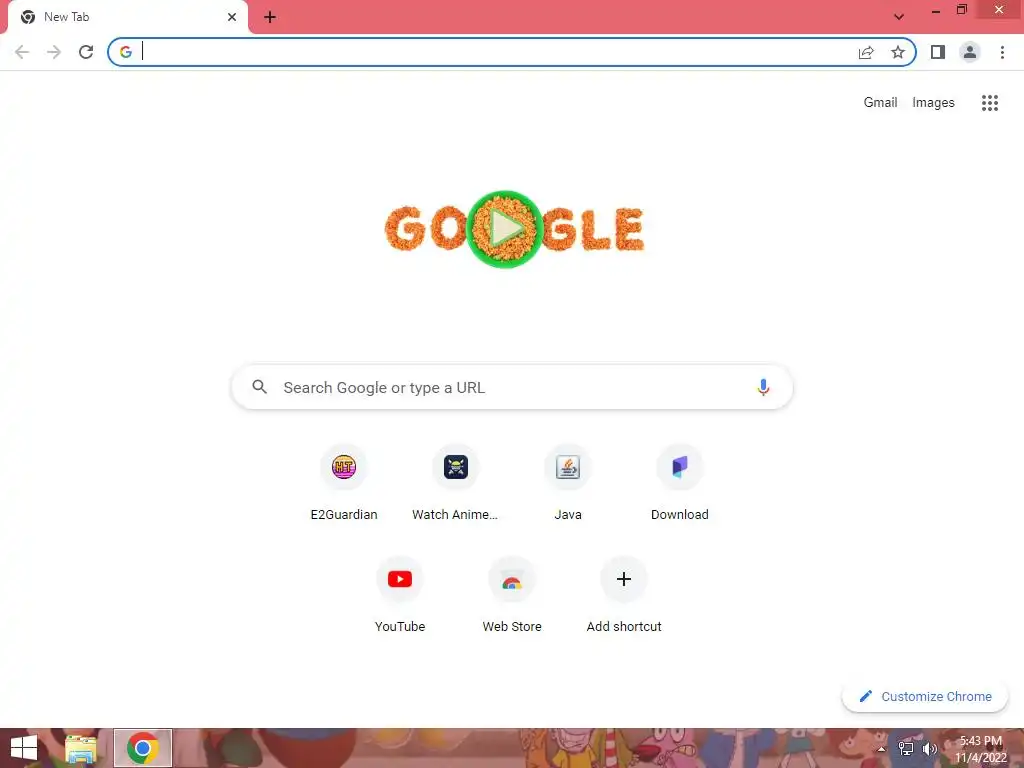Click the Customize Chrome button
1024x768 pixels.
click(x=925, y=697)
